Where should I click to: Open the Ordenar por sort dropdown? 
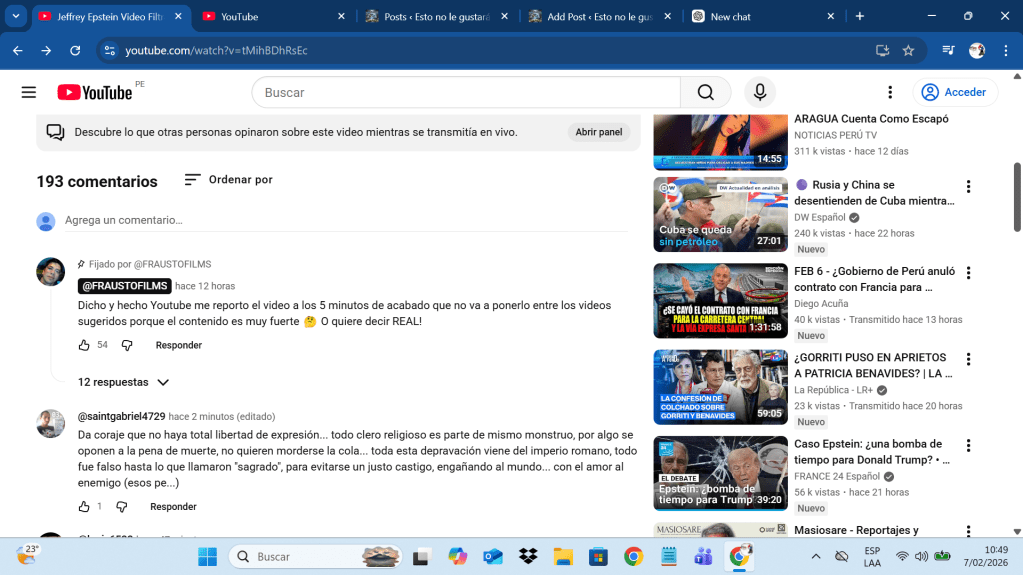tap(229, 180)
